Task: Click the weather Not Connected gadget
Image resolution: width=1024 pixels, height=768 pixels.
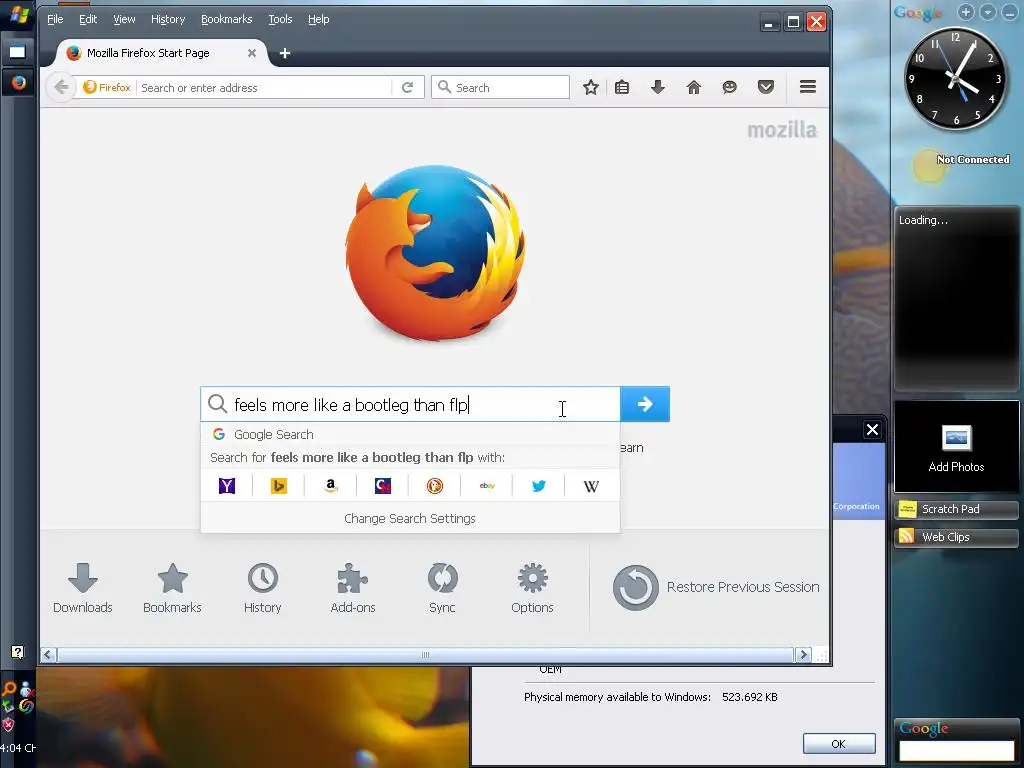Action: [x=961, y=163]
